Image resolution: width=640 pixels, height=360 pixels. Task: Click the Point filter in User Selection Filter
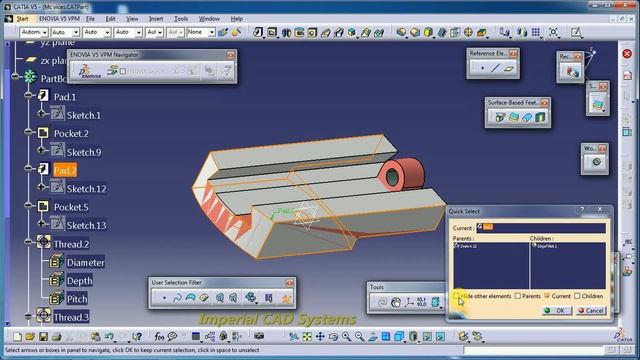click(x=164, y=298)
